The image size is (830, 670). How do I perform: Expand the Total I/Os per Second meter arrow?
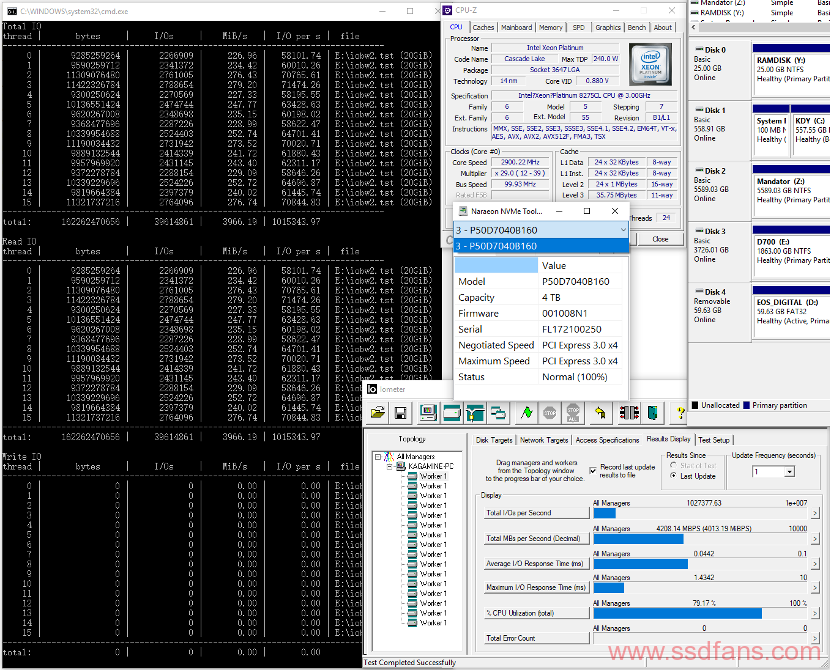(x=814, y=513)
